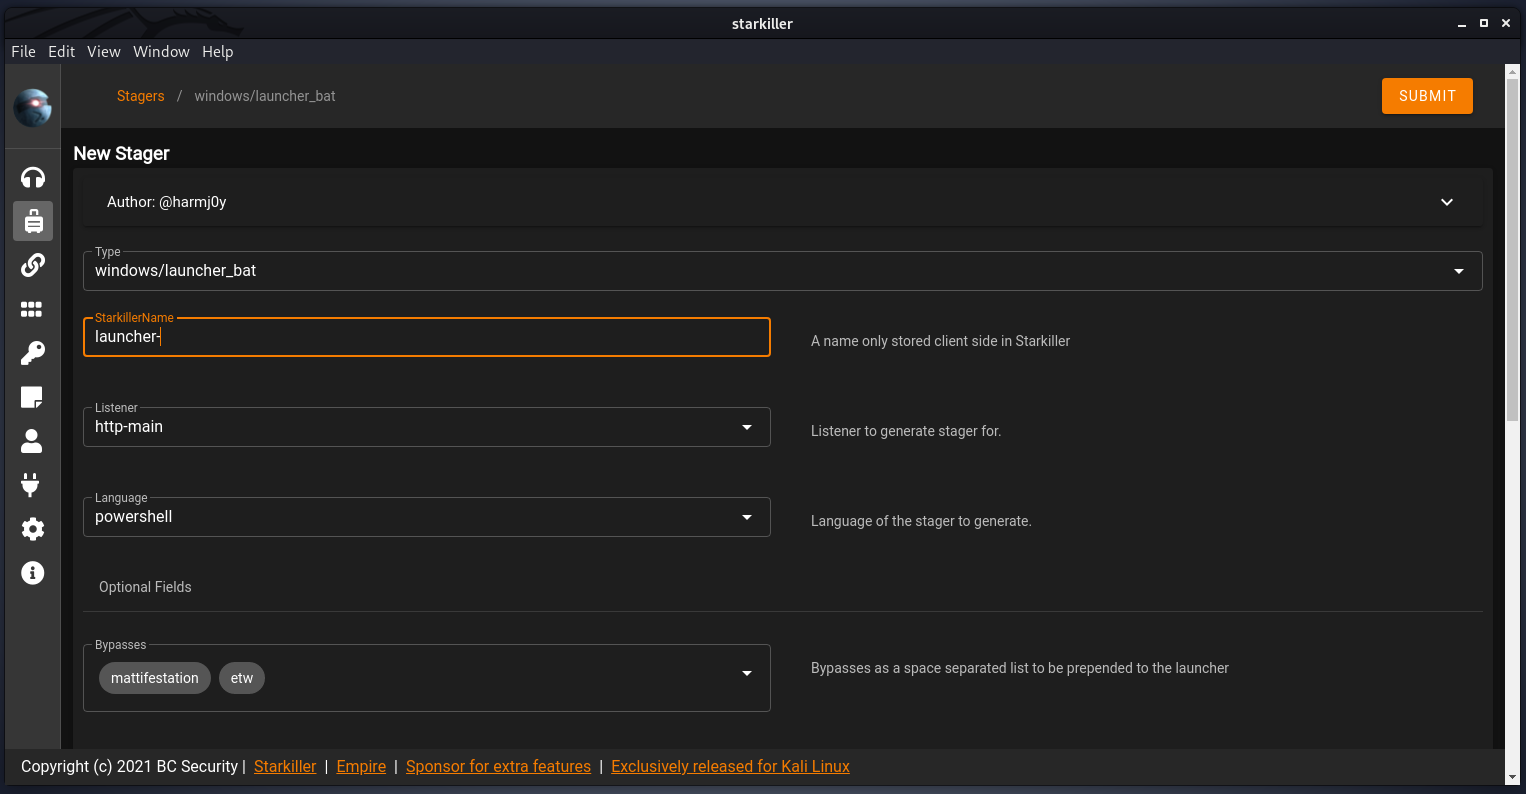Click Author: @harmj0y text

[x=167, y=202]
